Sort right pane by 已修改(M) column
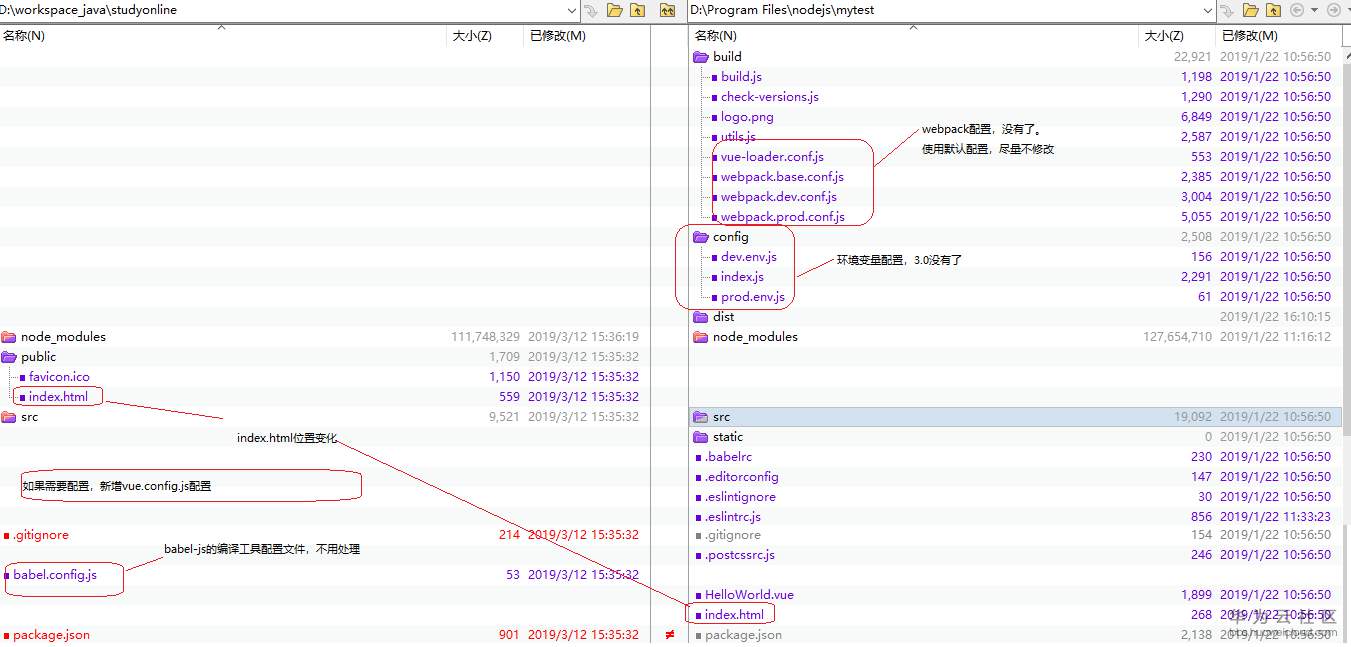The height and width of the screenshot is (647, 1351). (1249, 36)
